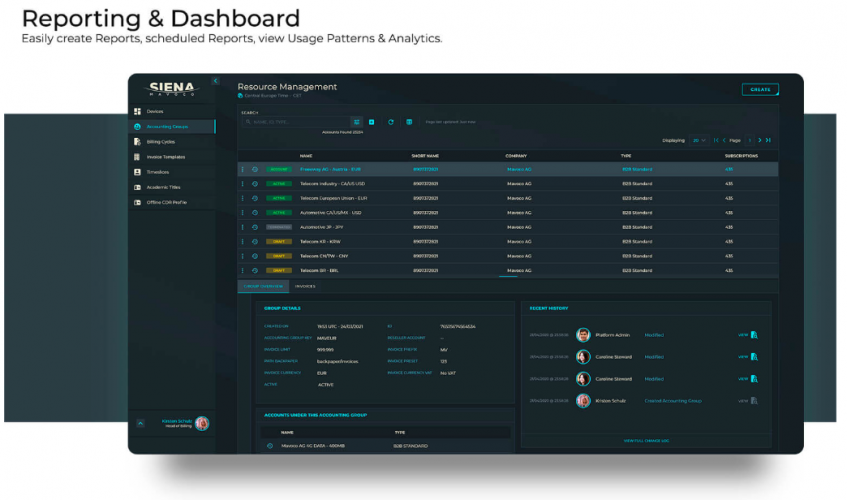Click Kirsten Schulz avatar in Recent History

583,401
